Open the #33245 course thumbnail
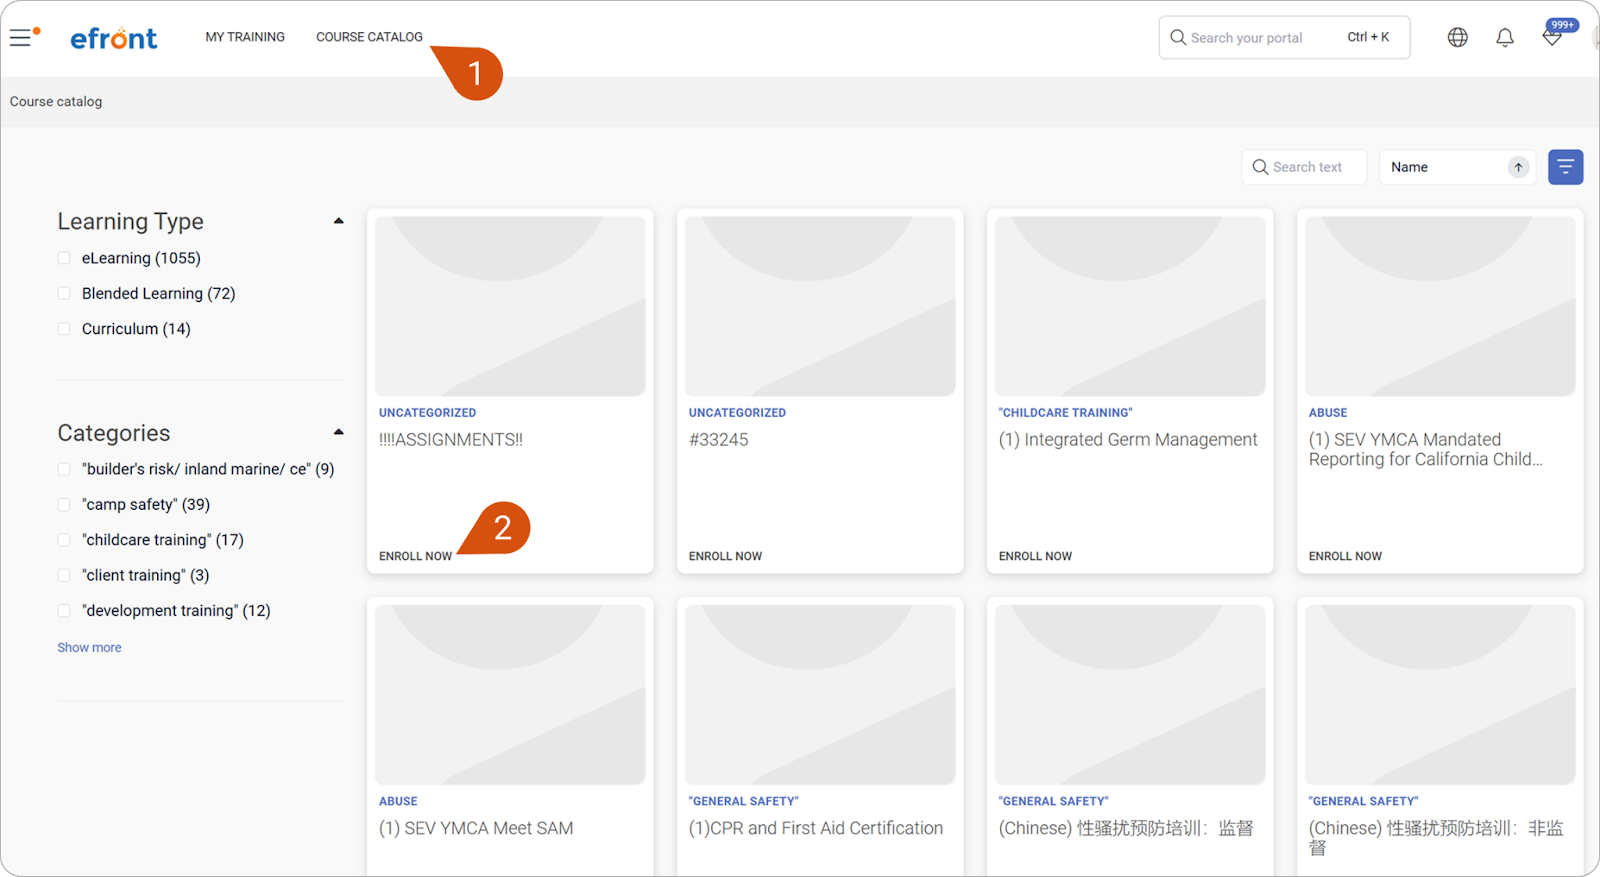The height and width of the screenshot is (877, 1600). pyautogui.click(x=820, y=306)
